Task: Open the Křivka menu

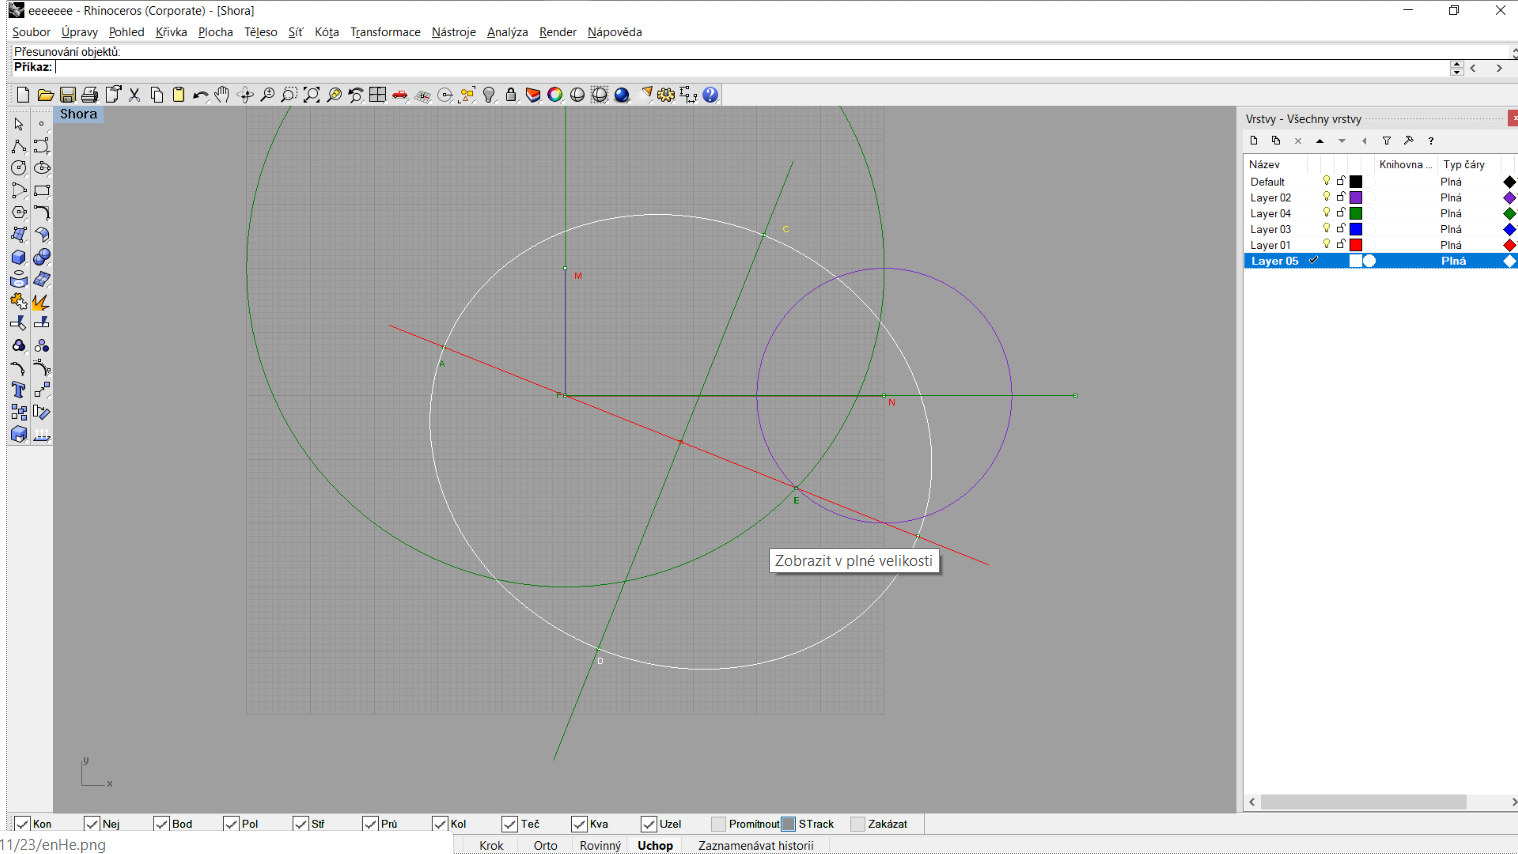Action: 171,32
